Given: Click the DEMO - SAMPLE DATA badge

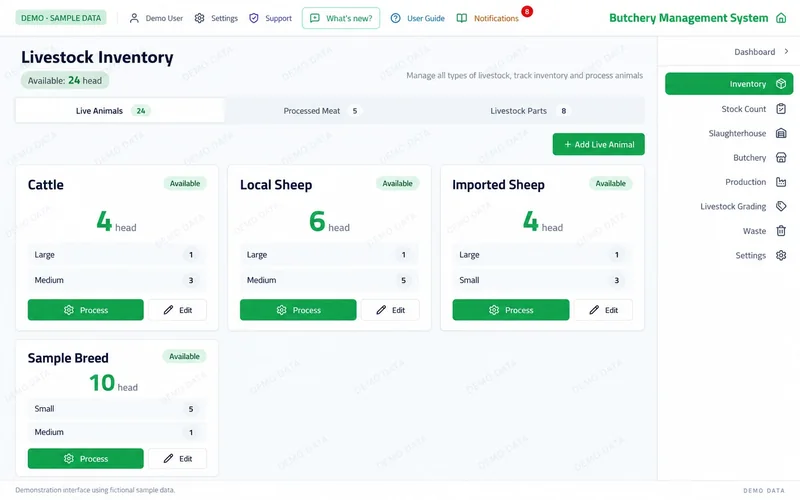Looking at the screenshot, I should click(x=61, y=18).
